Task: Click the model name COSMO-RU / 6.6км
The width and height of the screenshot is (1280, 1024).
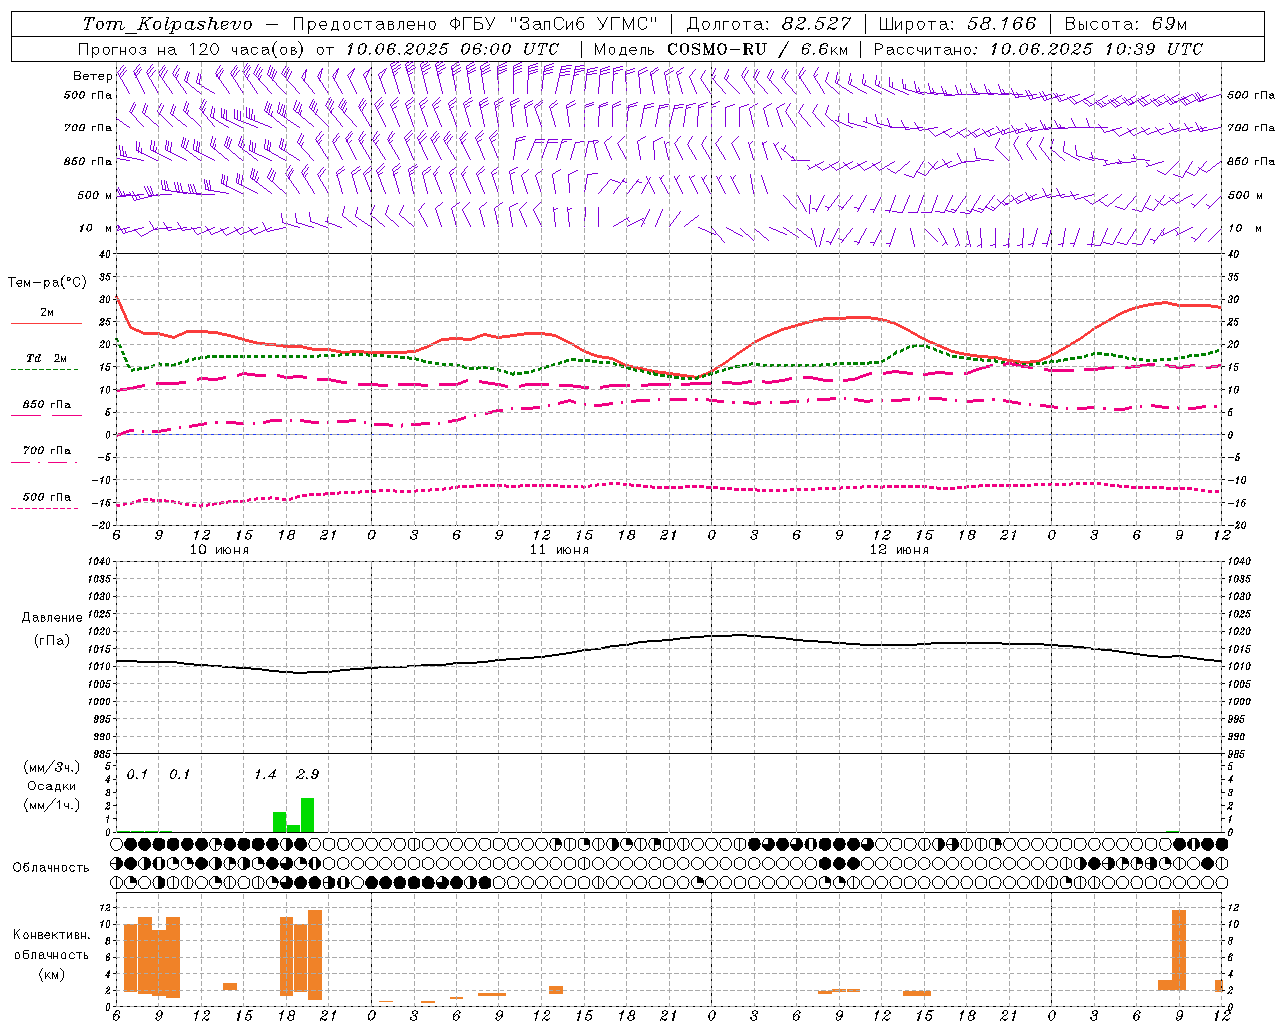Action: [x=757, y=49]
